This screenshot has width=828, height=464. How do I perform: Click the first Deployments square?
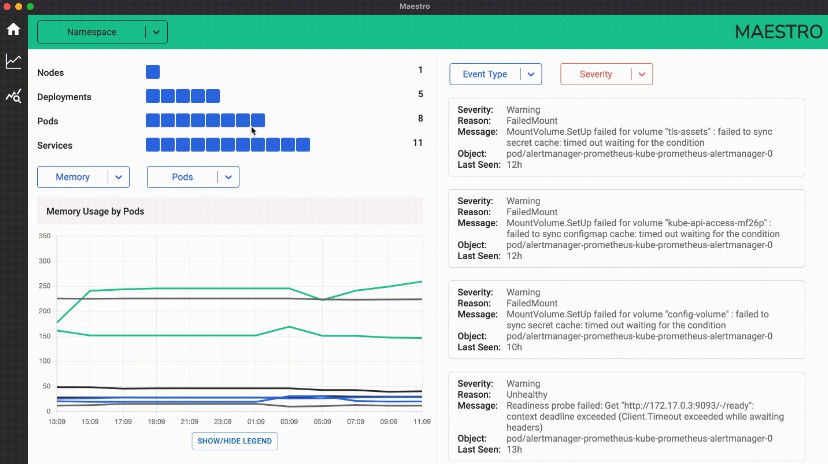[153, 96]
